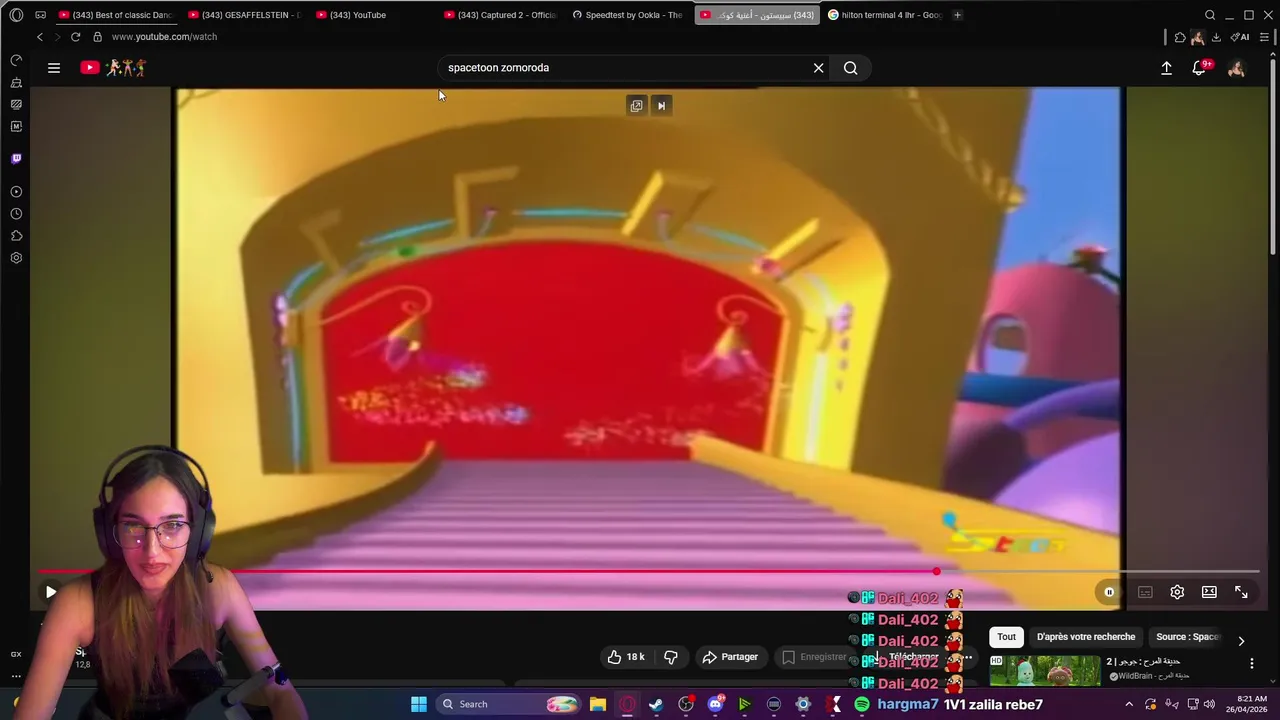The width and height of the screenshot is (1280, 720).
Task: Switch to Best of classic Dance tab
Action: [115, 15]
